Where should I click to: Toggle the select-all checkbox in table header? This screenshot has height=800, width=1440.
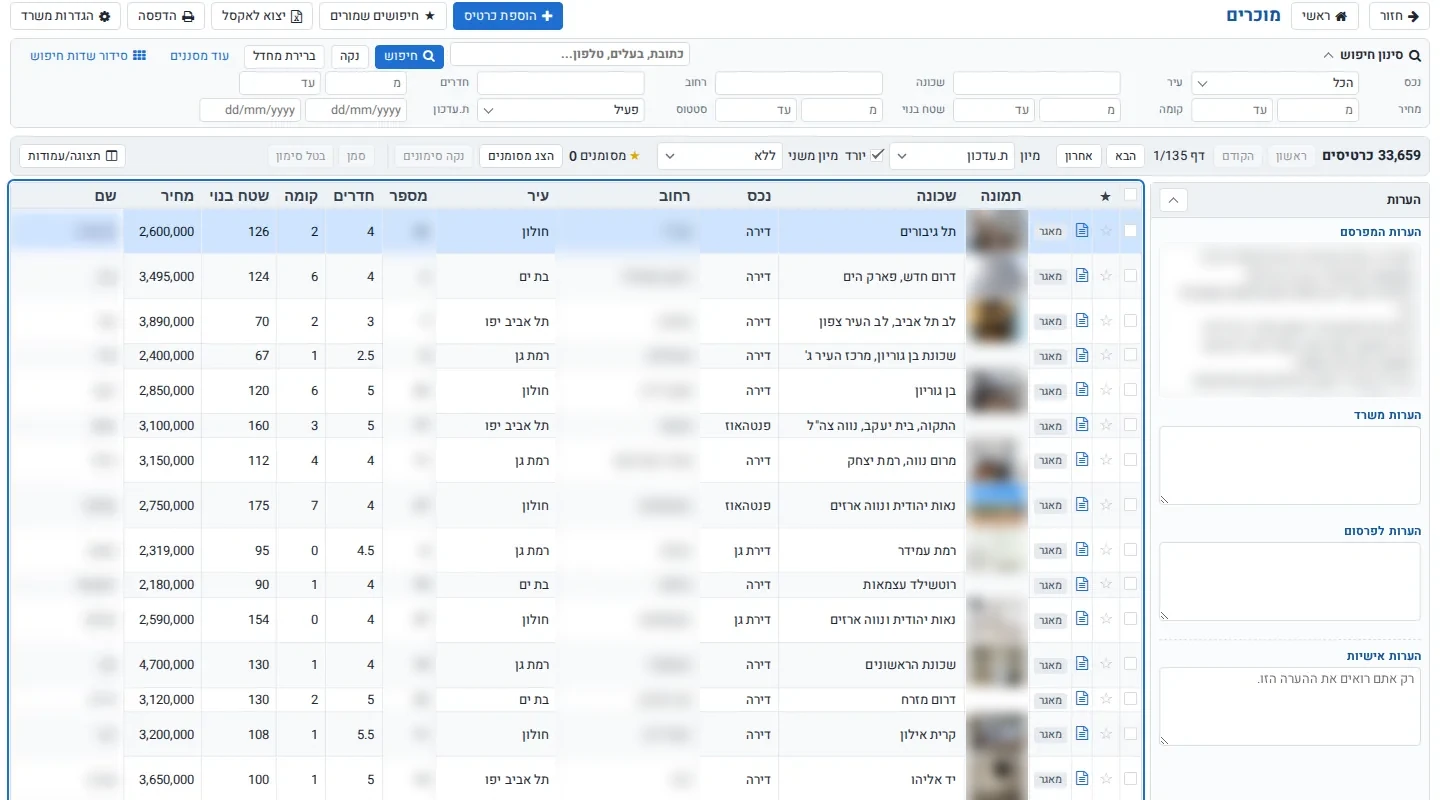coord(1130,196)
